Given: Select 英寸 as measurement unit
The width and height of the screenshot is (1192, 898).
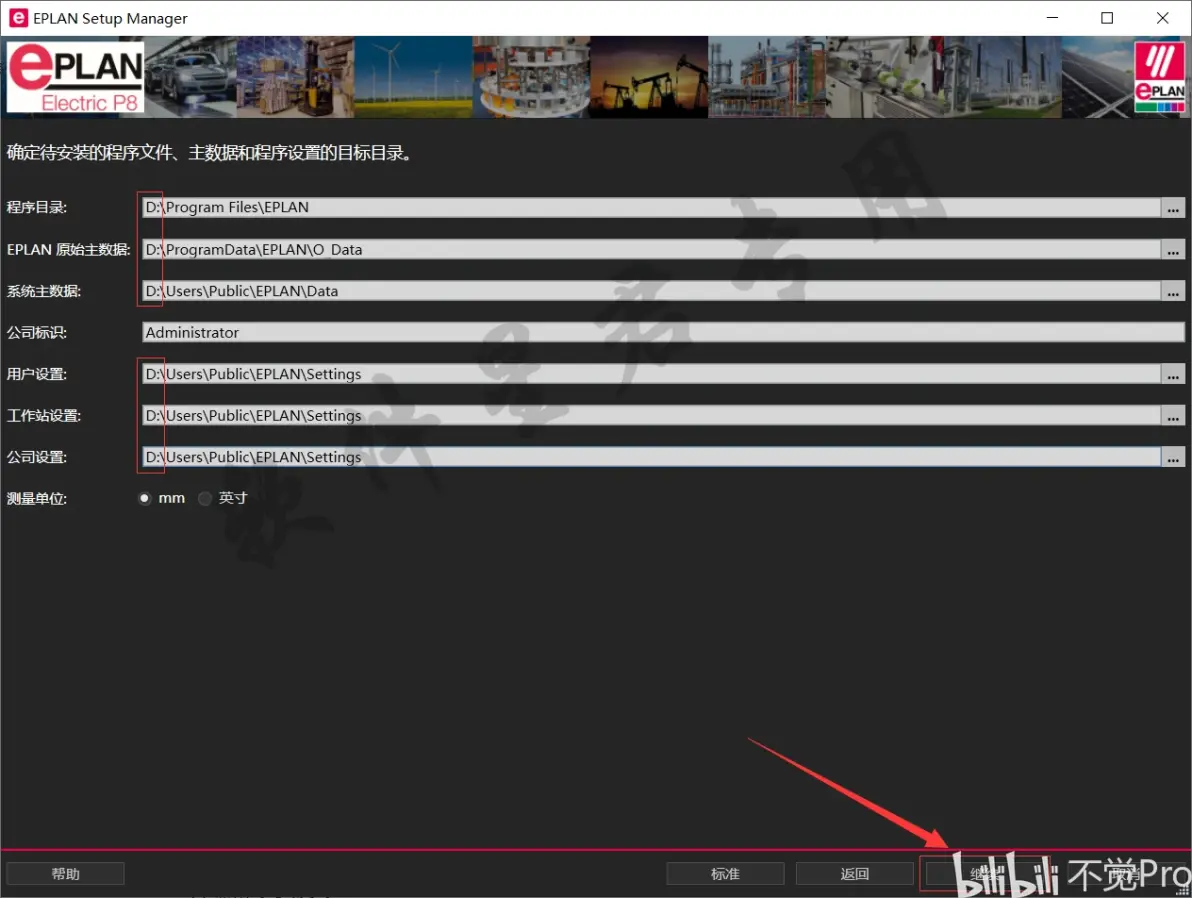Looking at the screenshot, I should [x=205, y=498].
